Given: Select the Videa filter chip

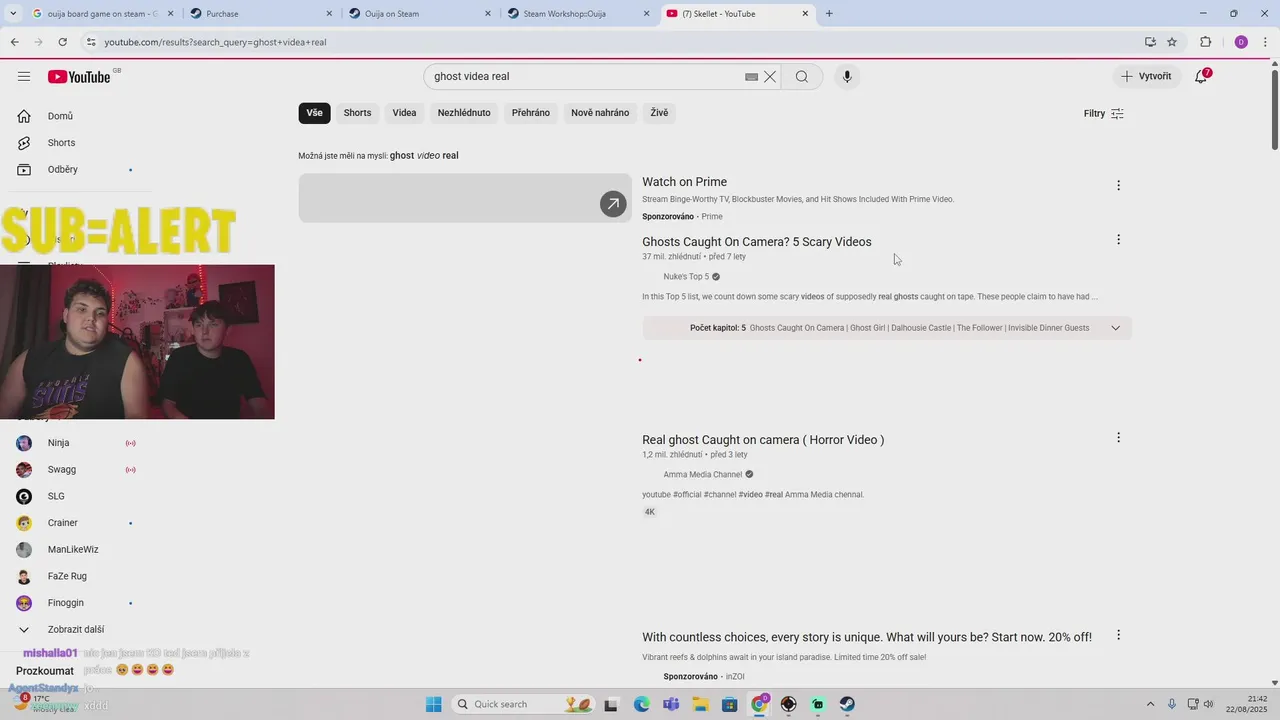Looking at the screenshot, I should (x=404, y=113).
